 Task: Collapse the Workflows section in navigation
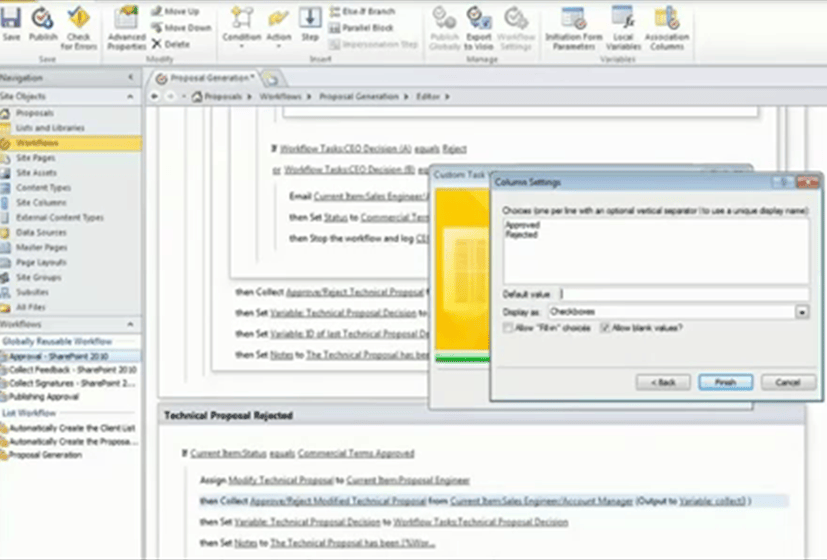coord(130,324)
